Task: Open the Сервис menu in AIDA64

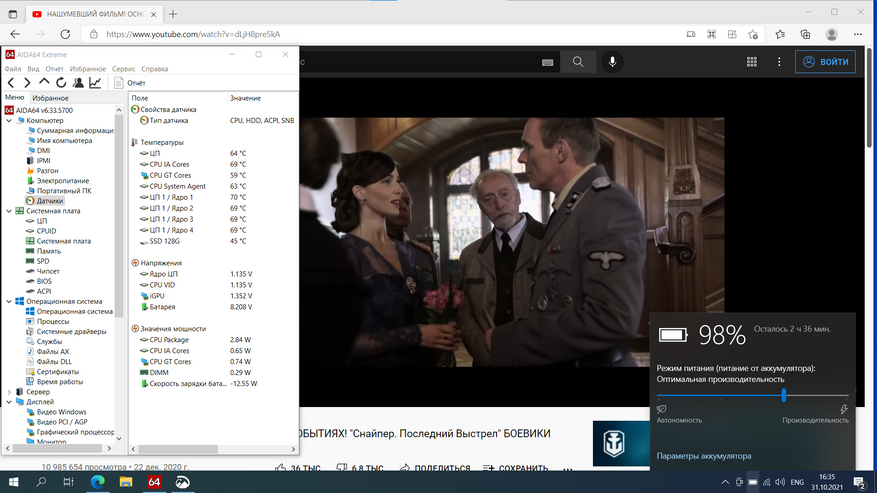Action: (124, 69)
